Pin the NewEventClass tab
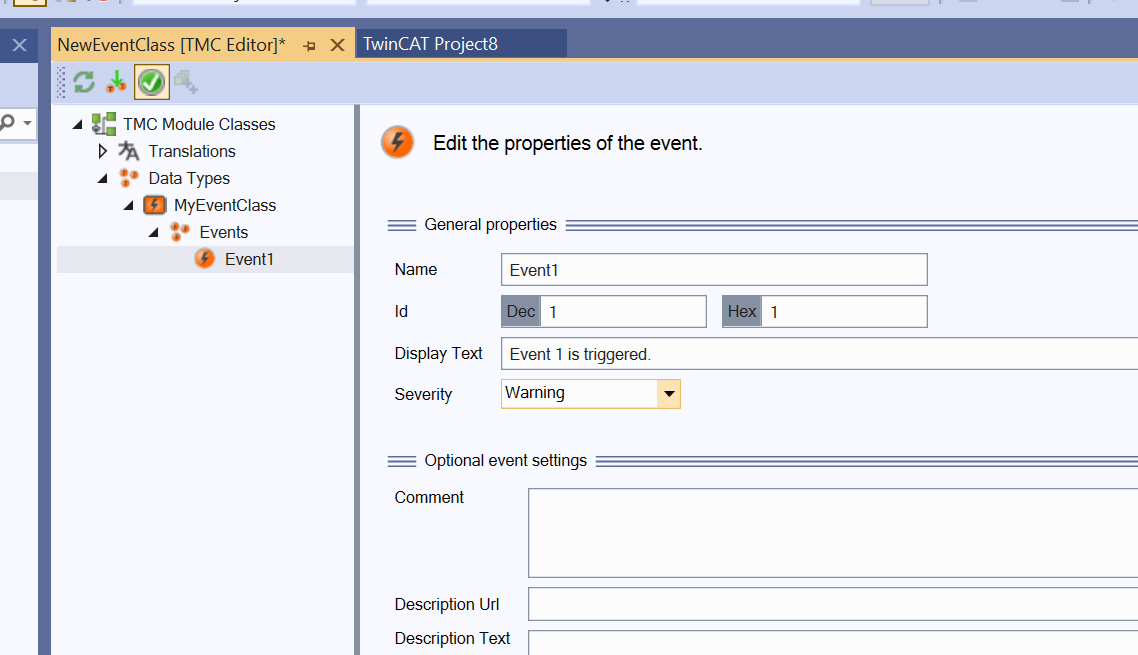1138x655 pixels. [x=309, y=46]
